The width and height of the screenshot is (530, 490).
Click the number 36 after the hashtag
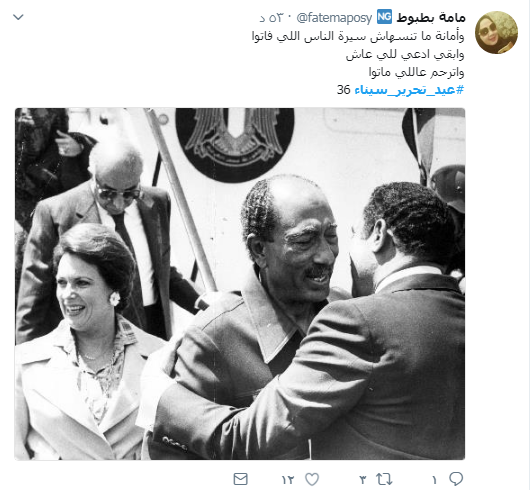[x=343, y=90]
